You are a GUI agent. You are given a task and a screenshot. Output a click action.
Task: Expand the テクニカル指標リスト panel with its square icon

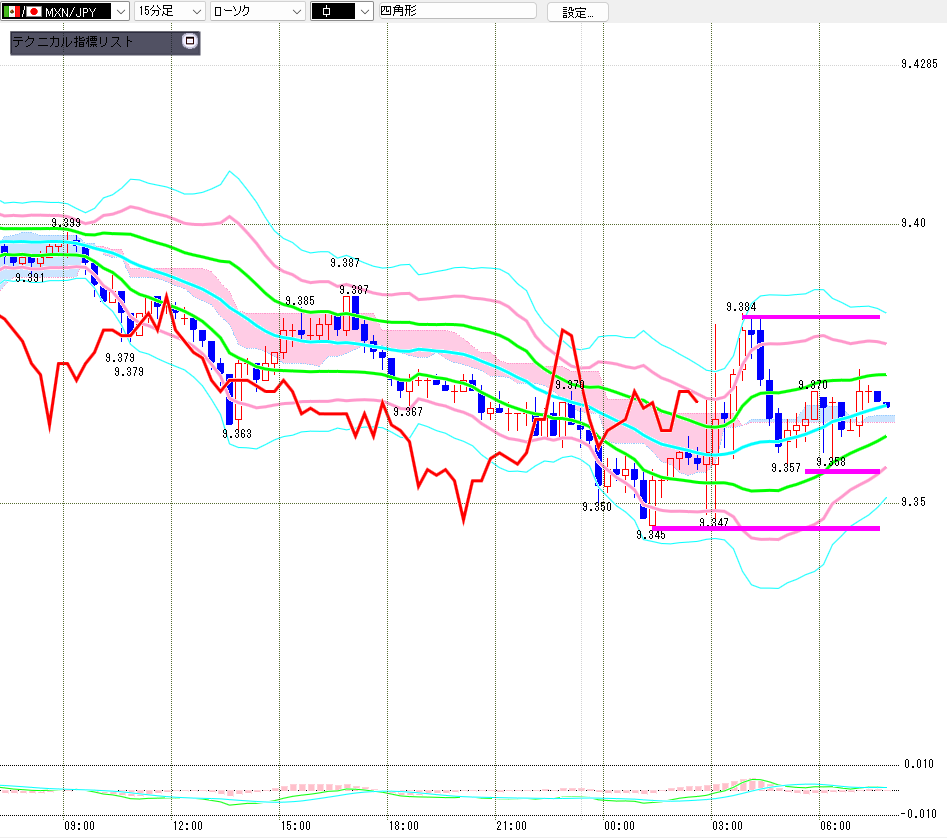tap(190, 41)
